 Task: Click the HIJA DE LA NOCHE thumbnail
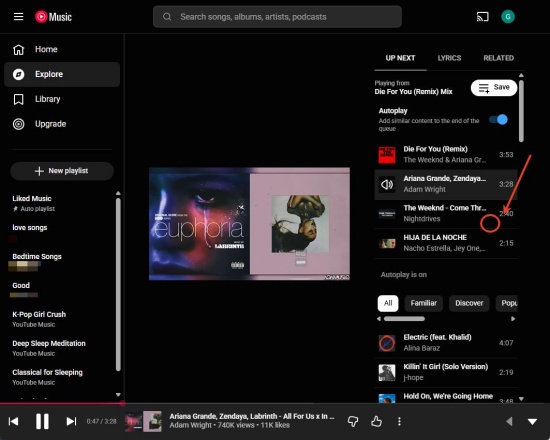(387, 244)
